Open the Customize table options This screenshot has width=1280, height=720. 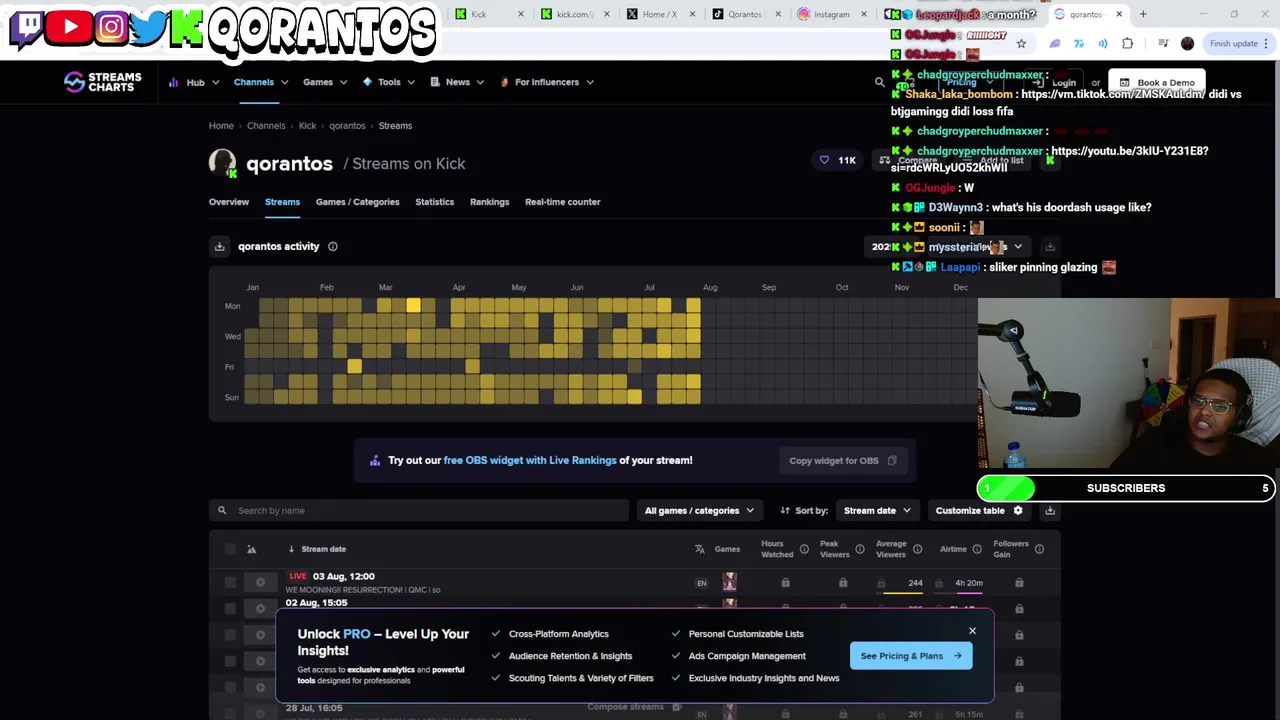[978, 511]
